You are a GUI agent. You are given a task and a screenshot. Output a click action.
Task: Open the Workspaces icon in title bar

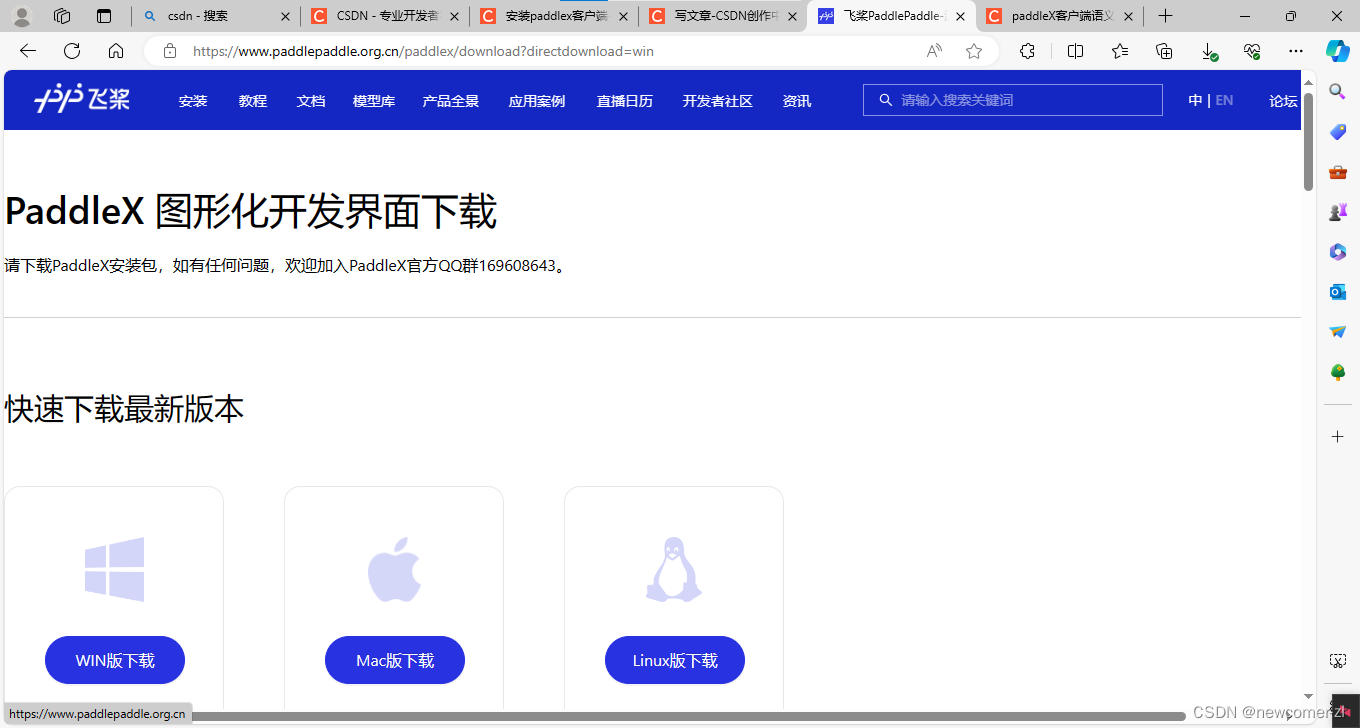click(x=62, y=16)
